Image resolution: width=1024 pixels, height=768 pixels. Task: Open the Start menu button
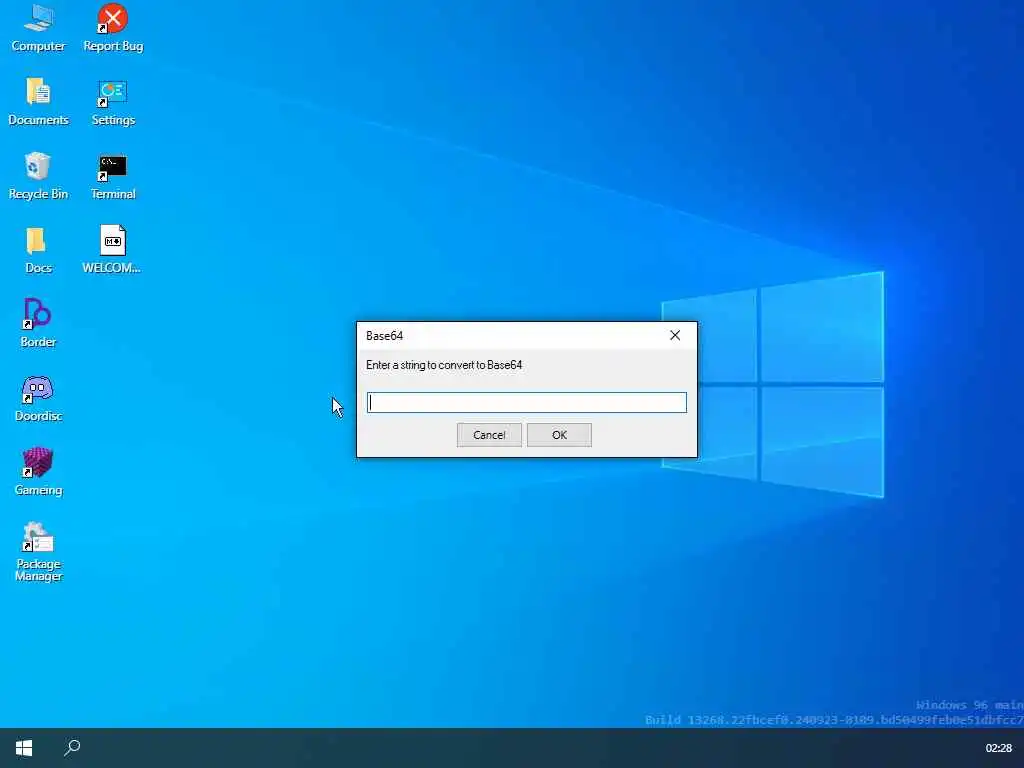24,748
